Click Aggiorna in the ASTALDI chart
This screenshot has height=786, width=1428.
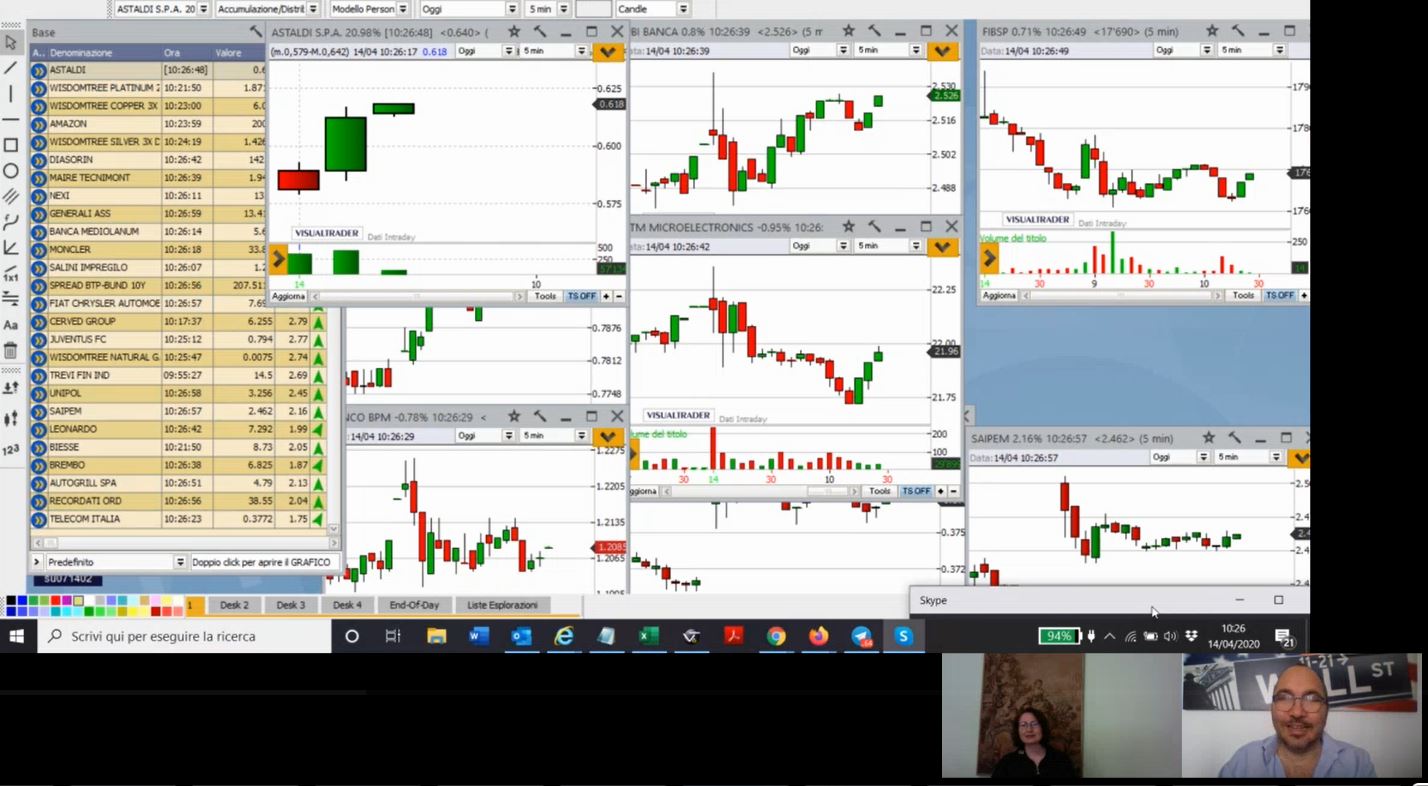(x=288, y=297)
